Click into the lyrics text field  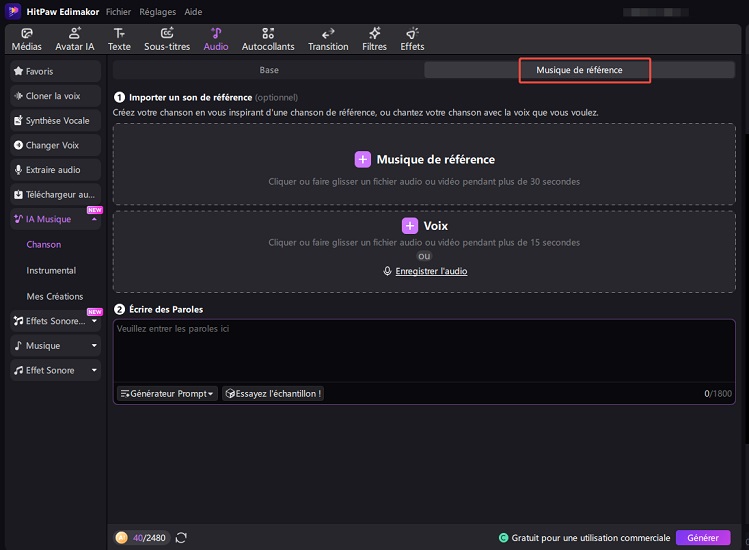pos(423,350)
